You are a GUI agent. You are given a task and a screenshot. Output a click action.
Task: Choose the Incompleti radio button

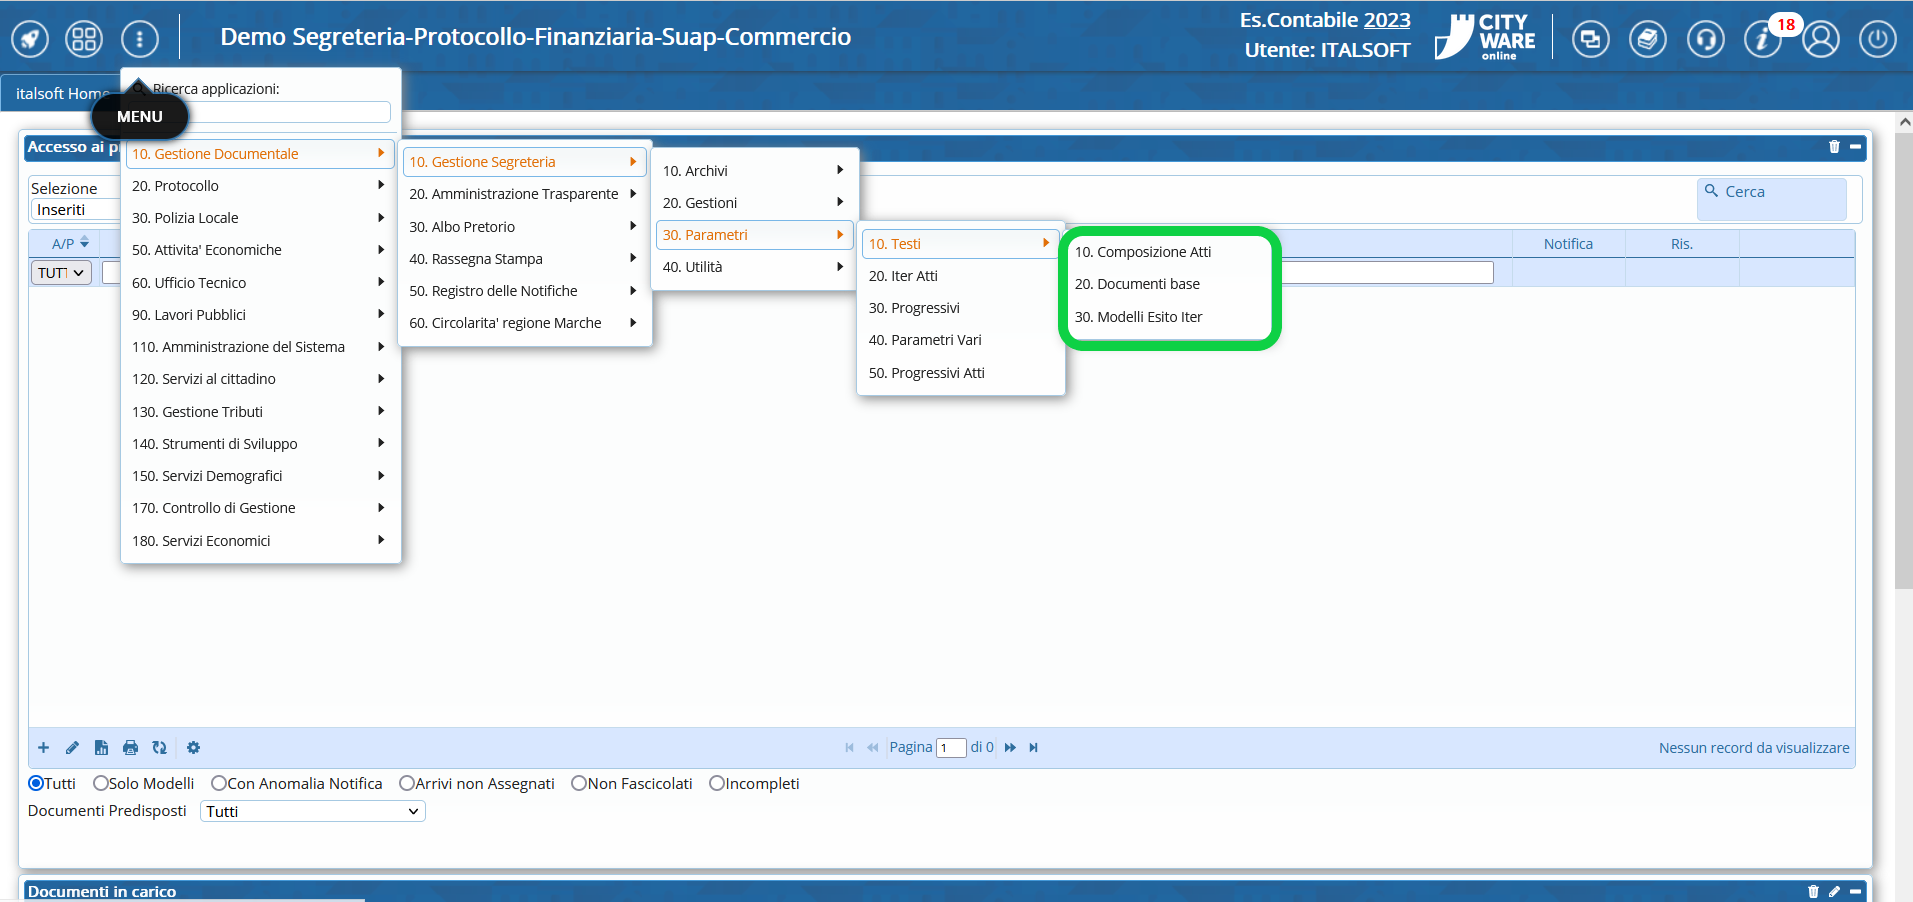(x=717, y=784)
